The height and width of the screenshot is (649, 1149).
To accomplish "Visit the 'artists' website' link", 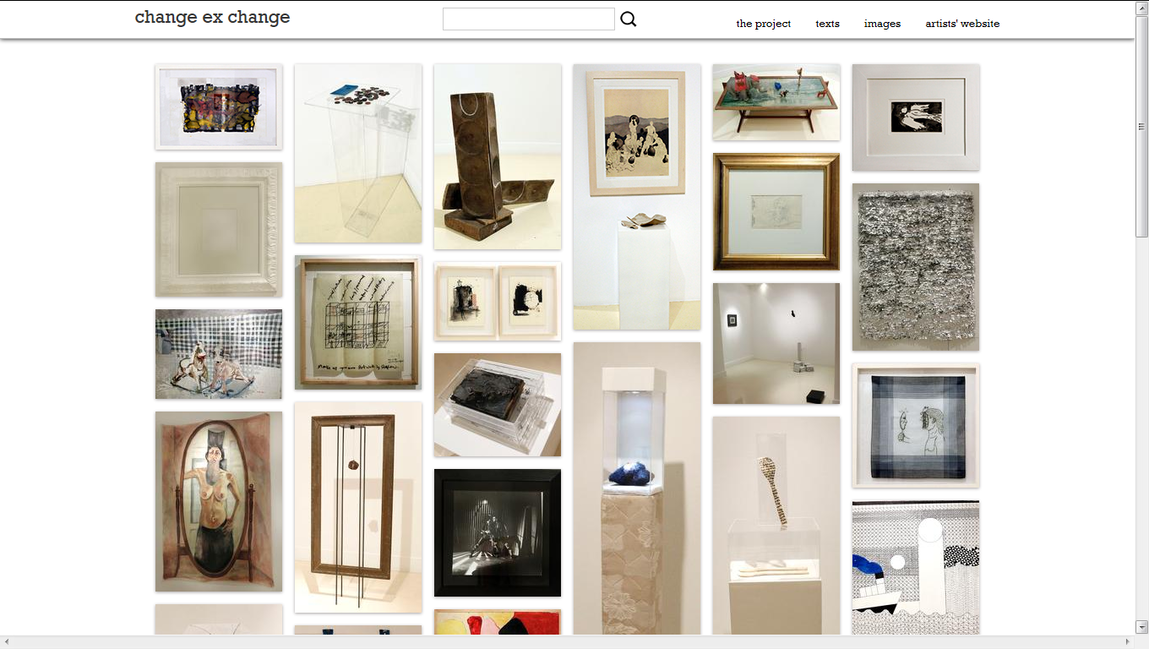I will click(962, 23).
